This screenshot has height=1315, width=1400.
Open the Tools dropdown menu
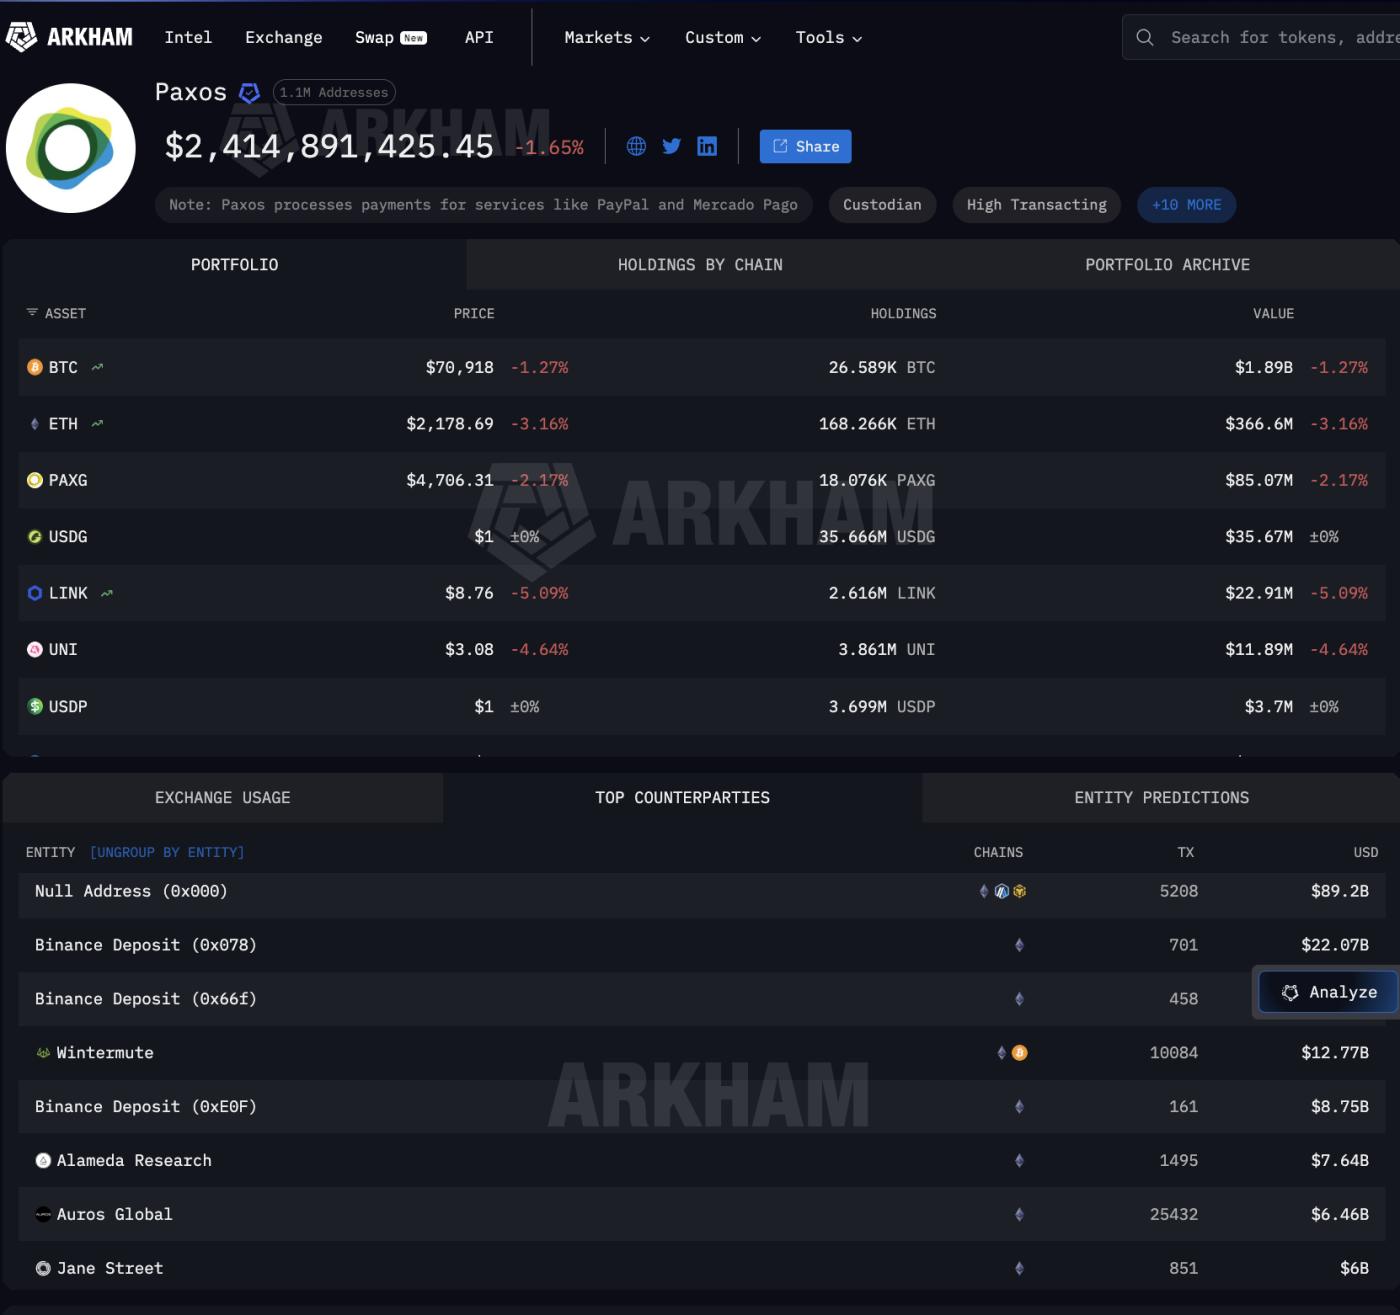click(x=828, y=37)
